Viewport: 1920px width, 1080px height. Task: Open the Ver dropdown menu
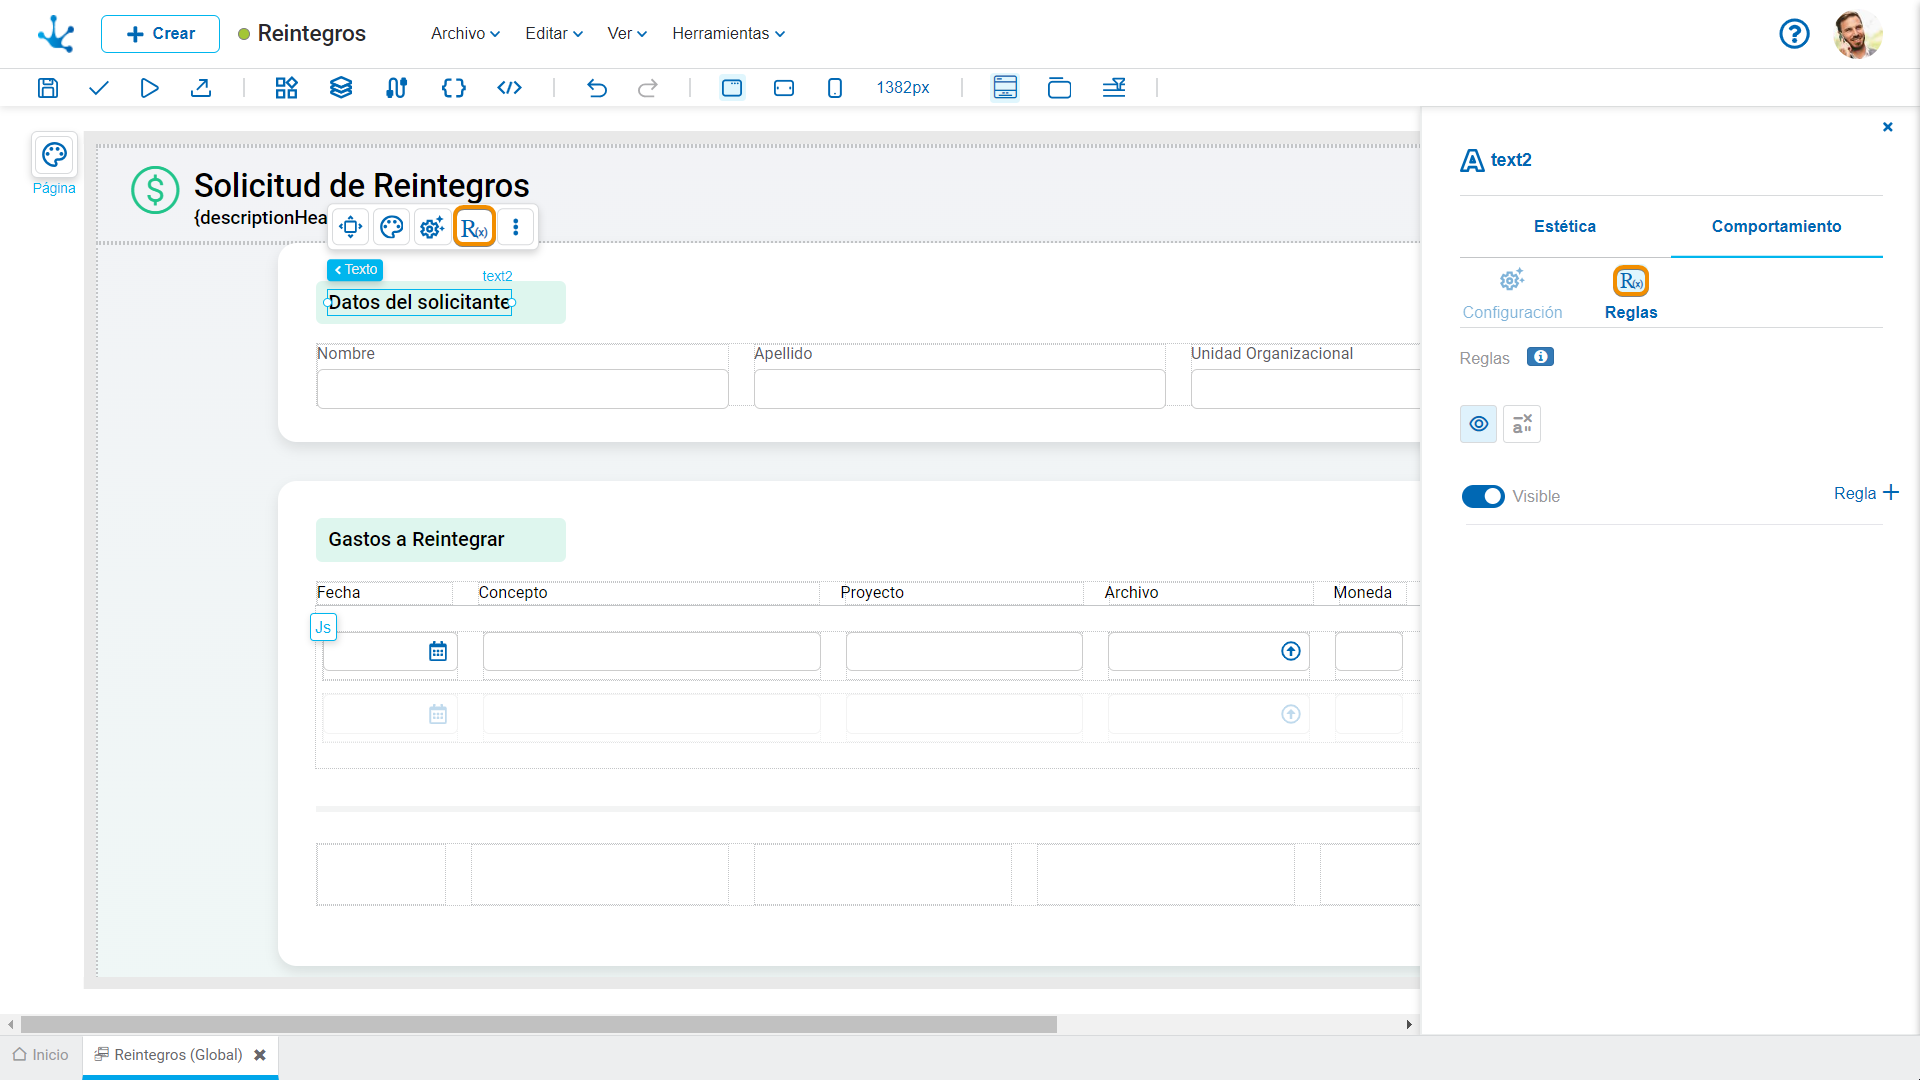pos(624,33)
